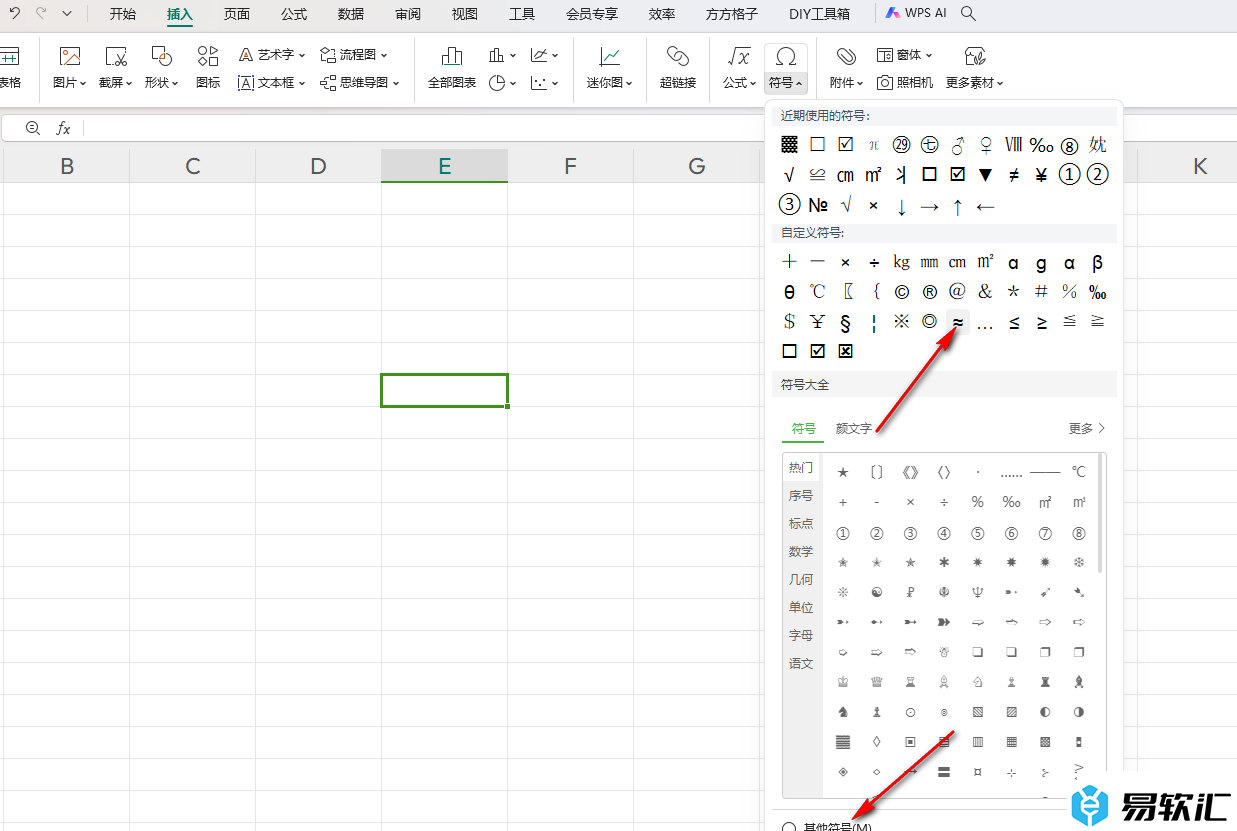The height and width of the screenshot is (831, 1237).
Task: Click the symbol list vertical scrollbar
Action: point(1102,513)
